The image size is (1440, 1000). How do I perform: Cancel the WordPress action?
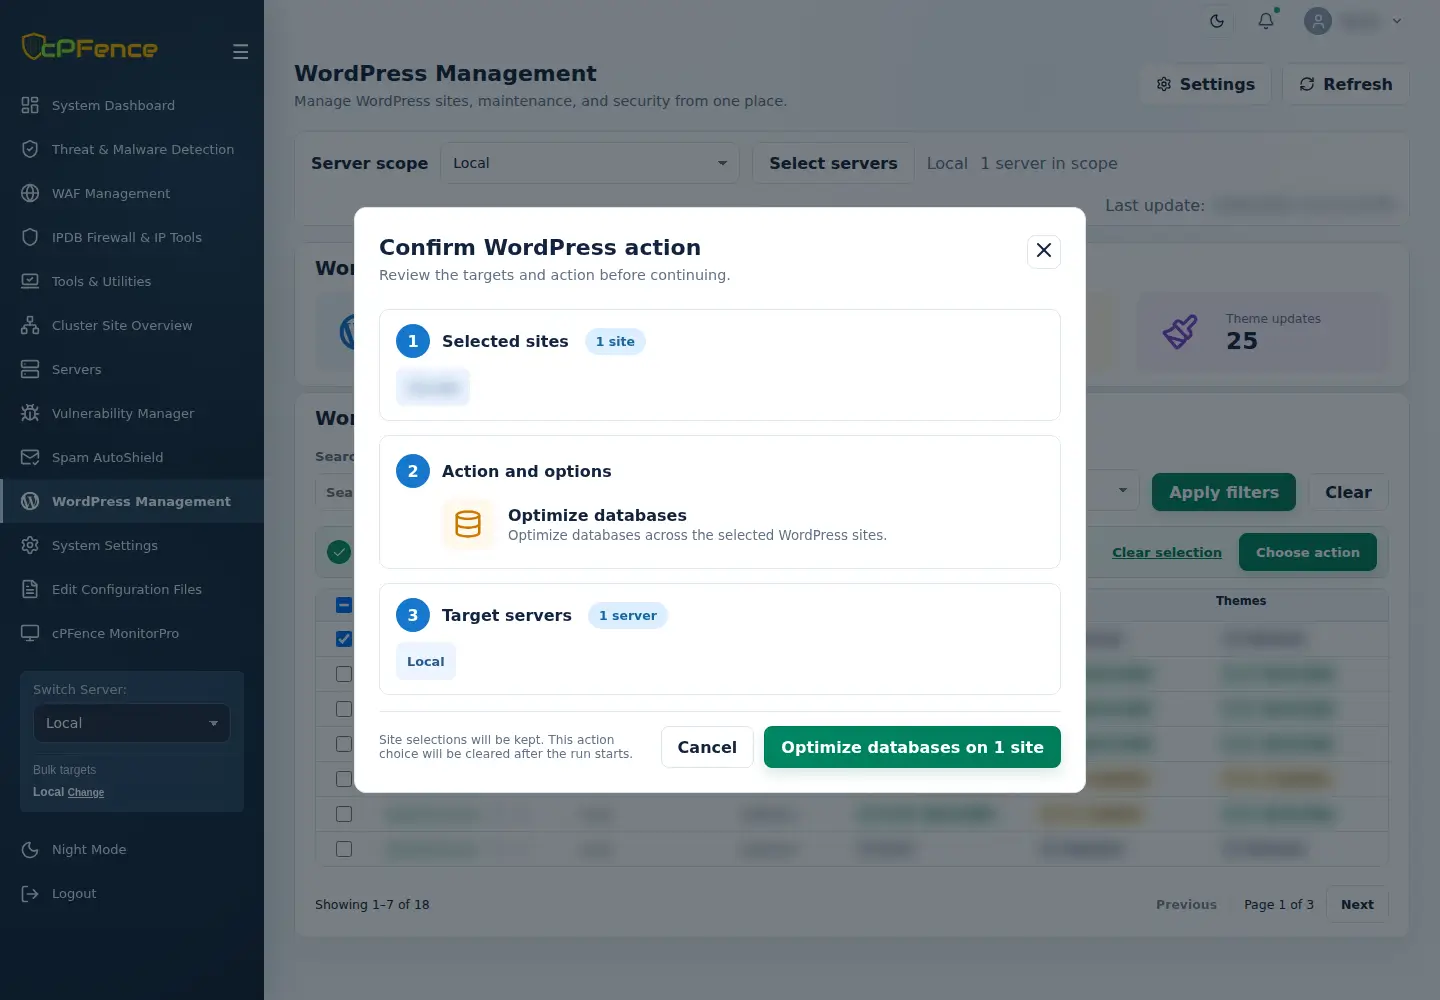(x=707, y=747)
